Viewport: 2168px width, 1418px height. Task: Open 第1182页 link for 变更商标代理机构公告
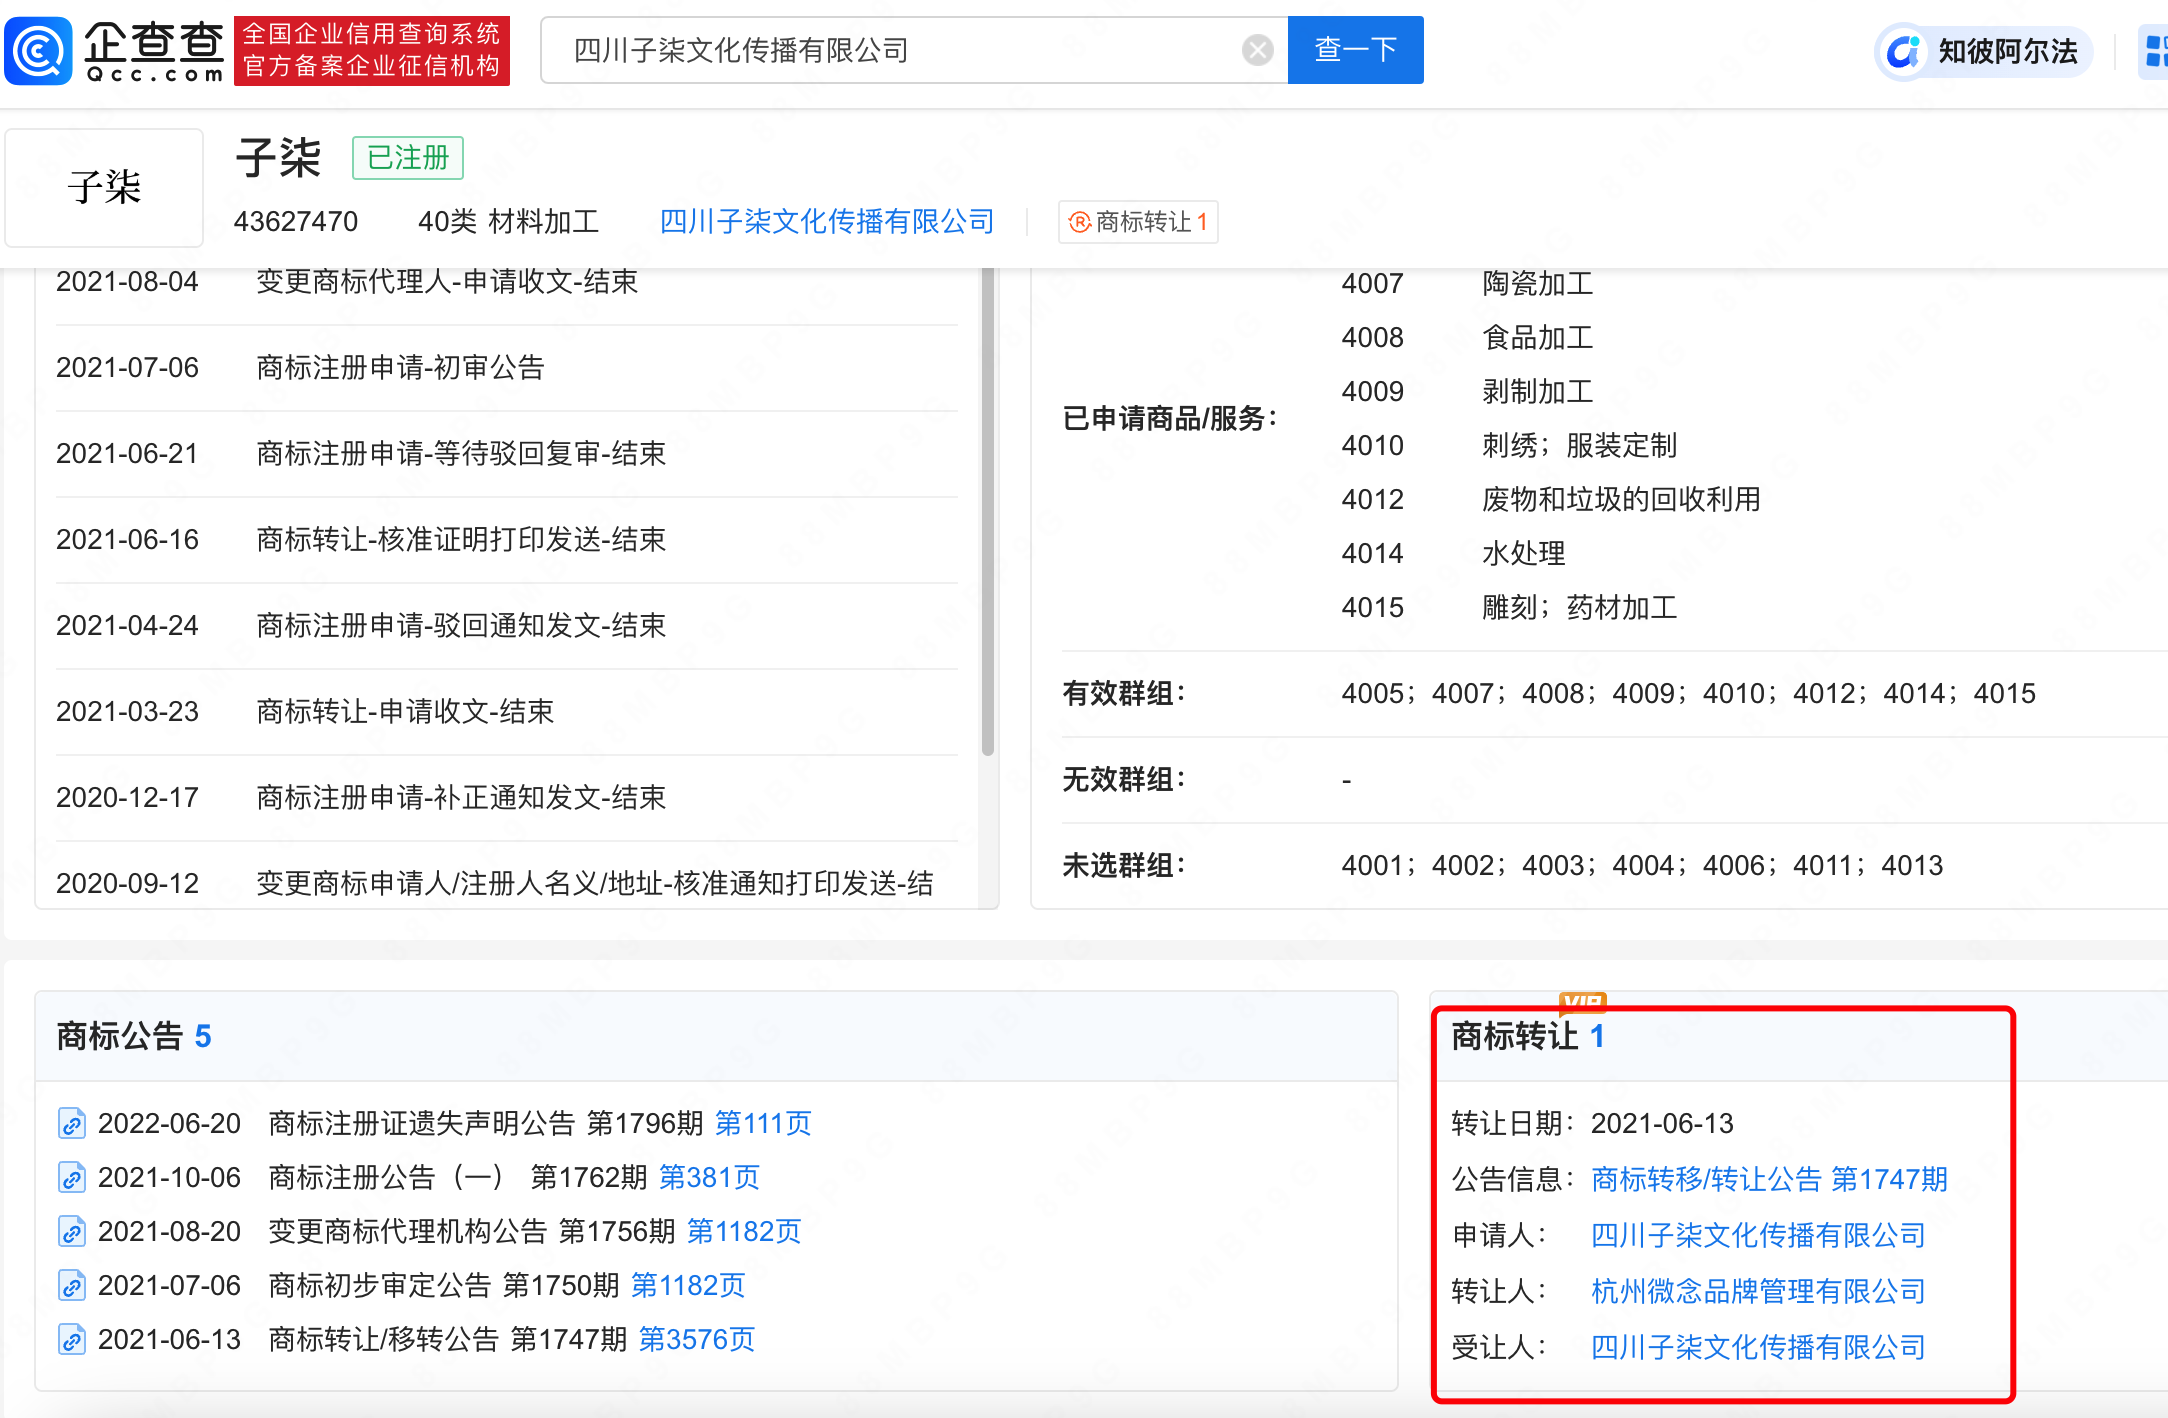pyautogui.click(x=744, y=1232)
